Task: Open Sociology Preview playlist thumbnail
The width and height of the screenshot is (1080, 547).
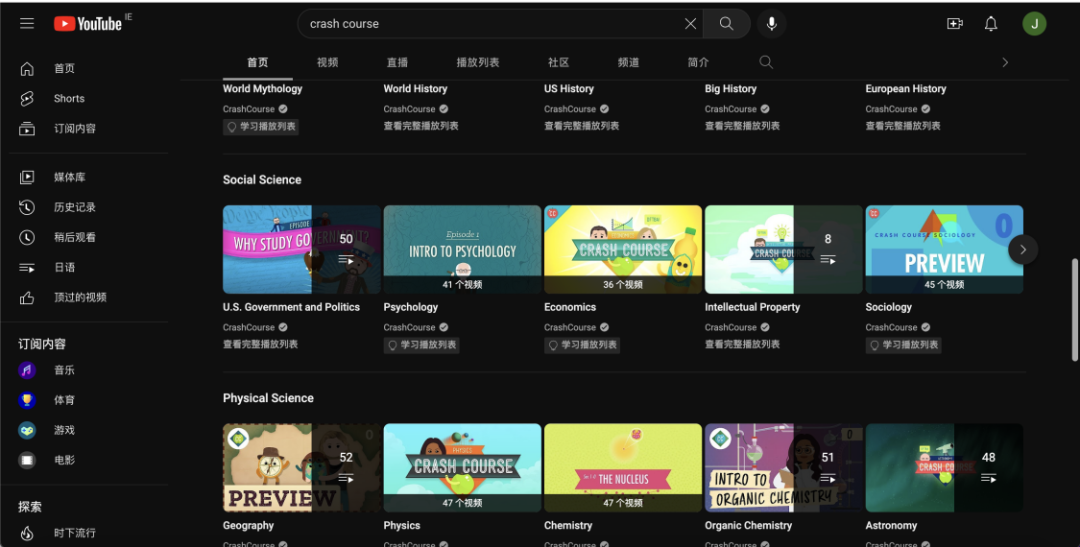Action: [x=944, y=249]
